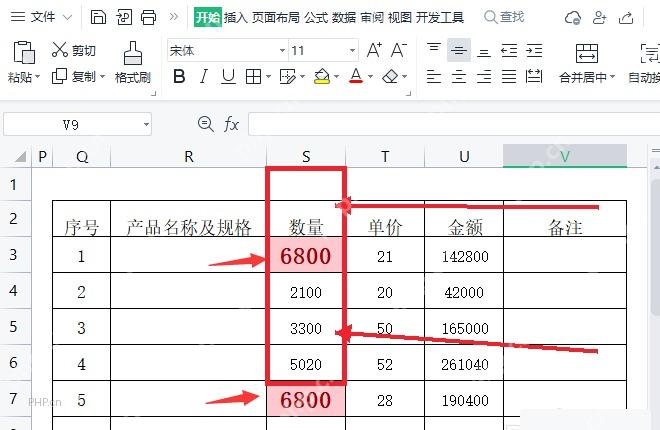
Task: Open the 合并居中 dropdown arrow
Action: (612, 77)
